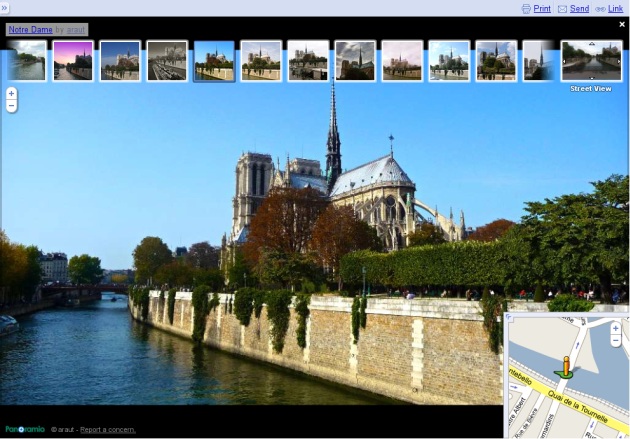The image size is (630, 439).
Task: Click the Pegman marker on the mini map
Action: click(565, 367)
